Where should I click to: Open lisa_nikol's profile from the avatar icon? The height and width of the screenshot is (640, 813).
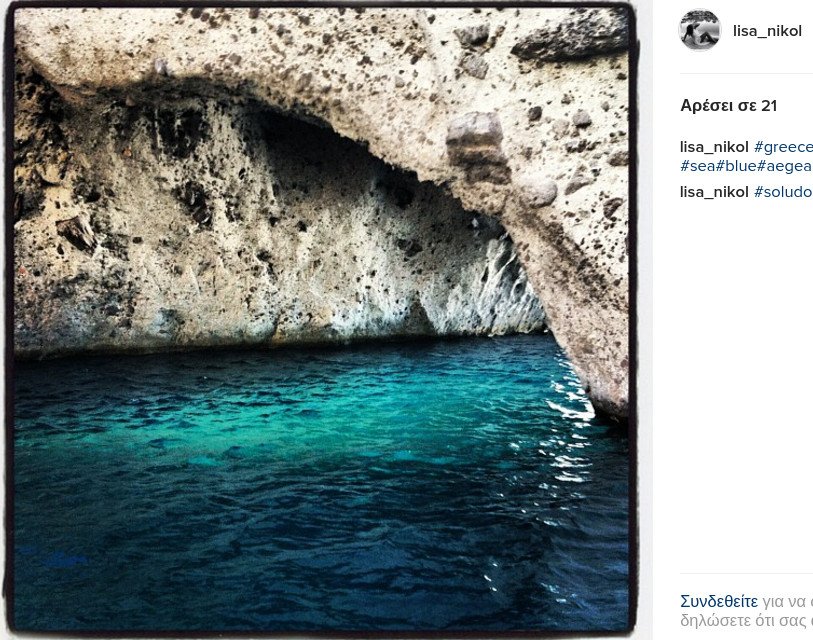coord(698,30)
